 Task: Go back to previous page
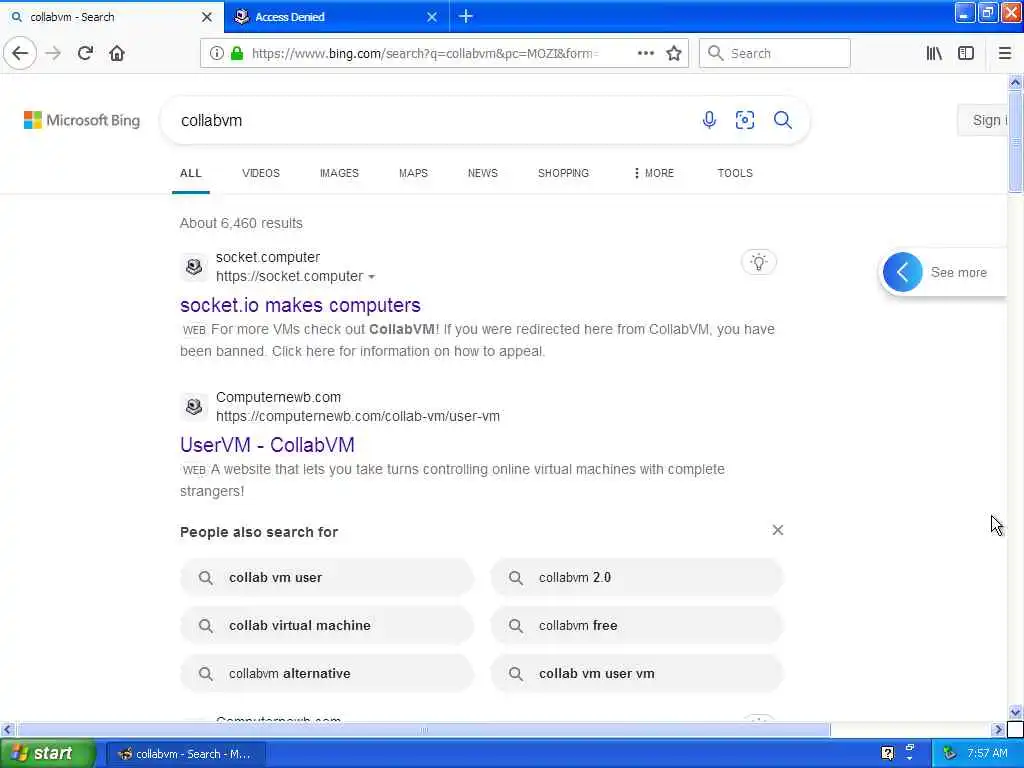[x=20, y=53]
